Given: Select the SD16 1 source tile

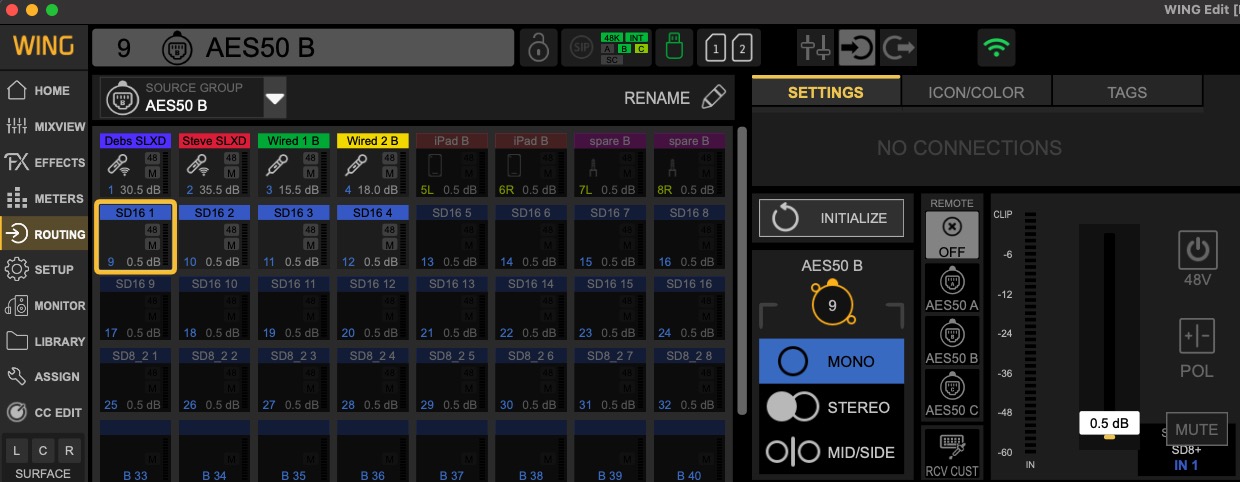Looking at the screenshot, I should pyautogui.click(x=135, y=237).
